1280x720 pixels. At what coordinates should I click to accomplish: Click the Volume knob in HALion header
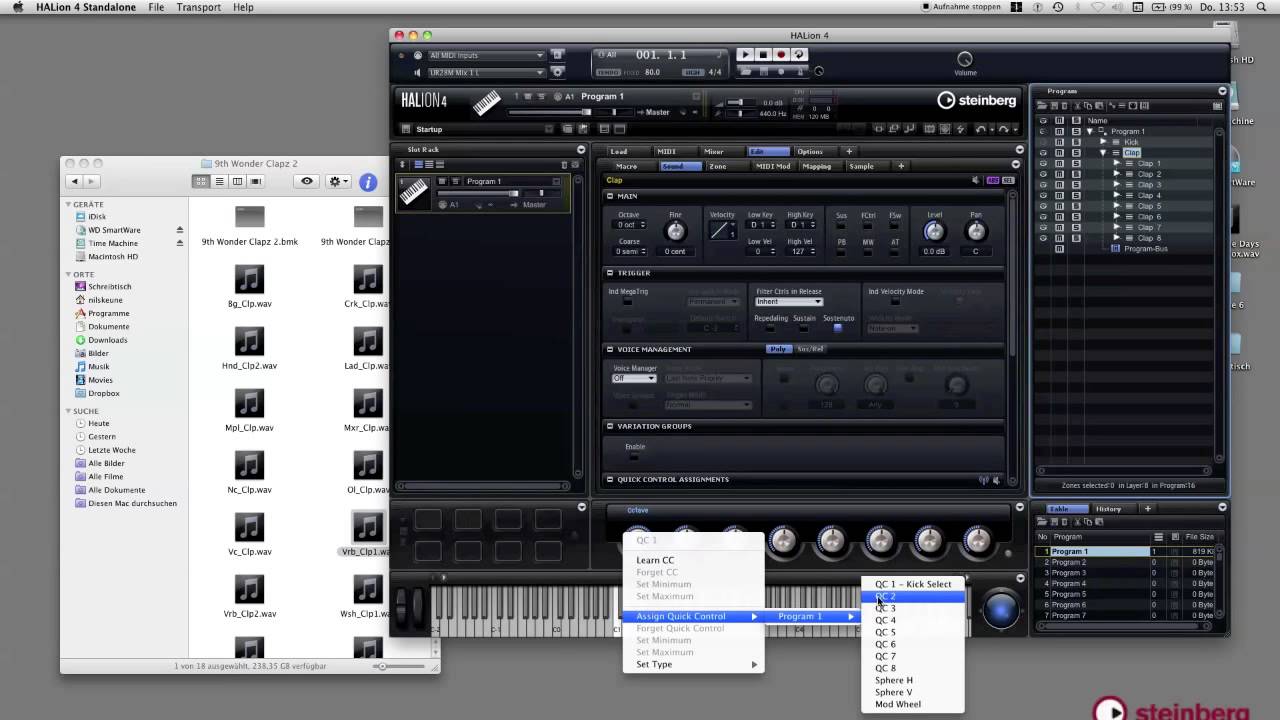tap(965, 59)
